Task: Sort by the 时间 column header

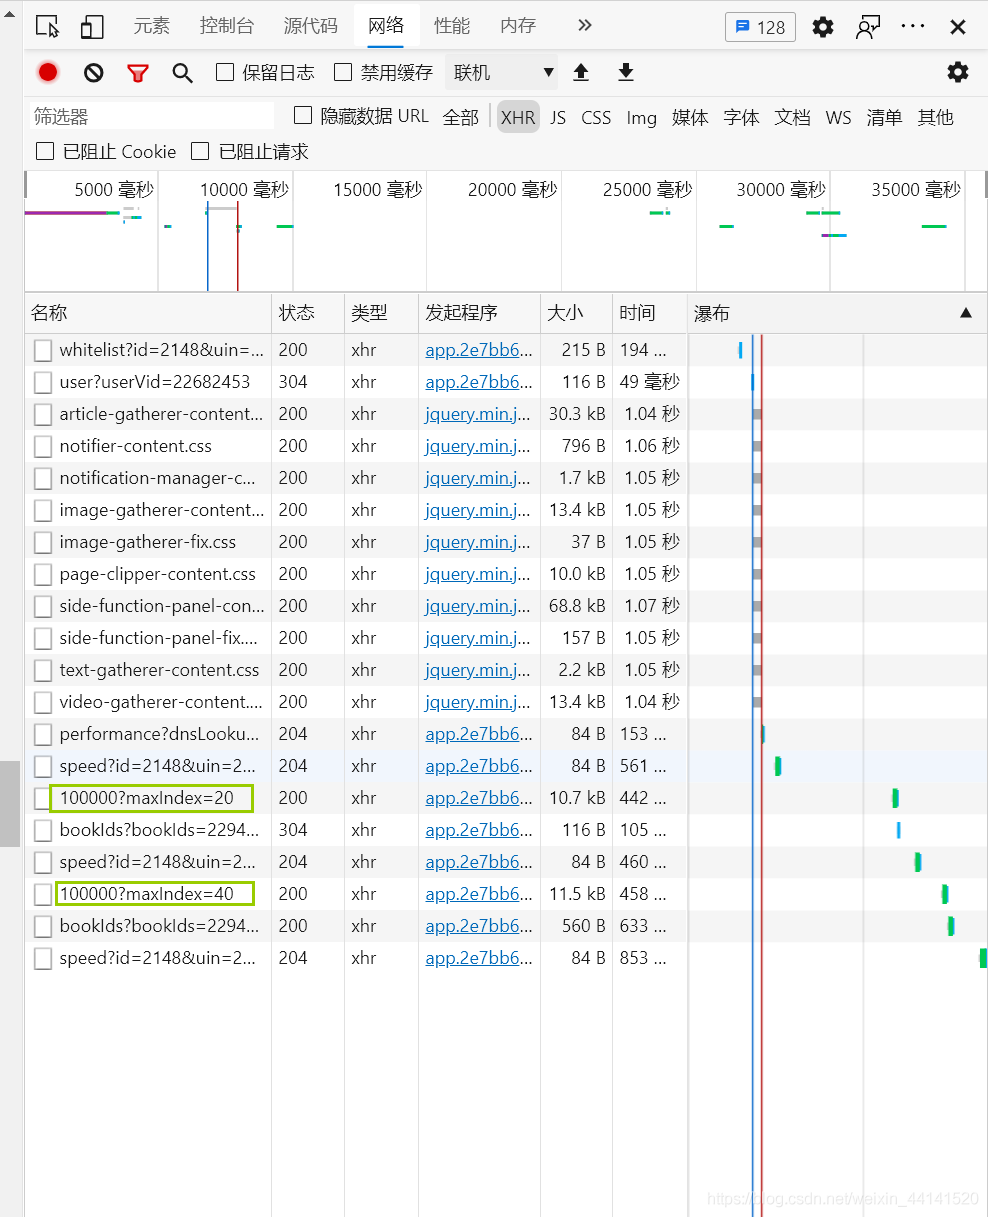Action: coord(650,313)
